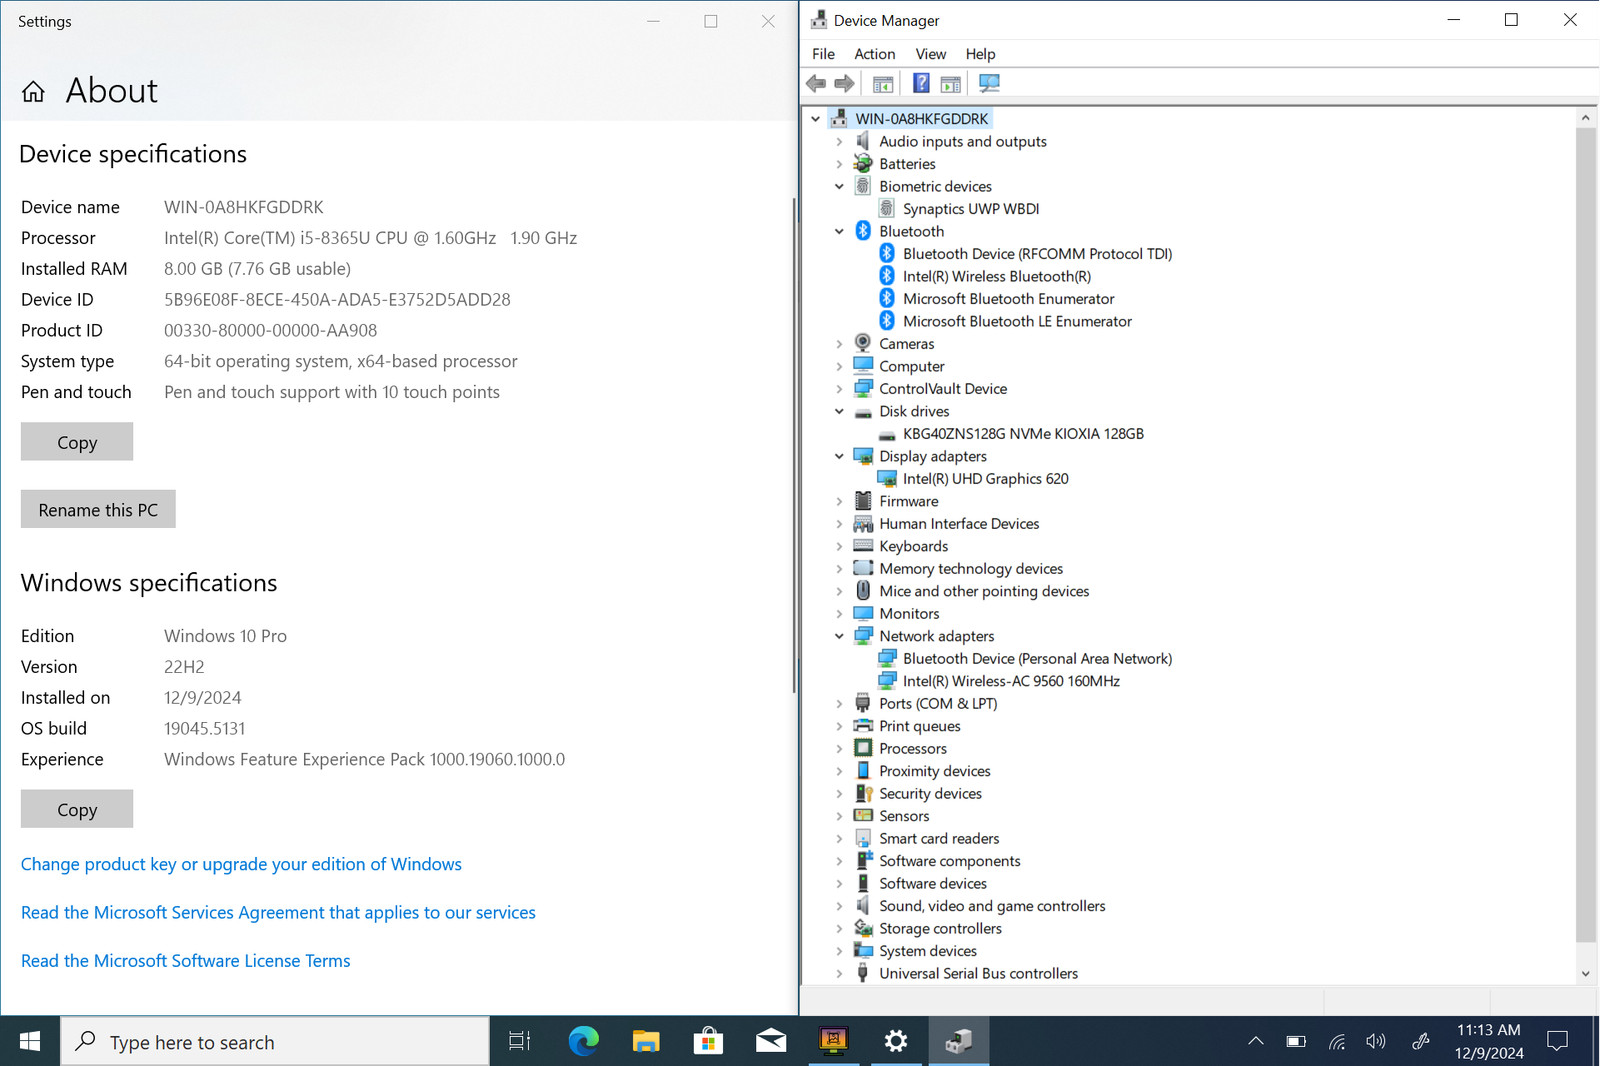Select Bluetooth Device (Personal Area Network)
Image resolution: width=1600 pixels, height=1066 pixels.
[1037, 659]
